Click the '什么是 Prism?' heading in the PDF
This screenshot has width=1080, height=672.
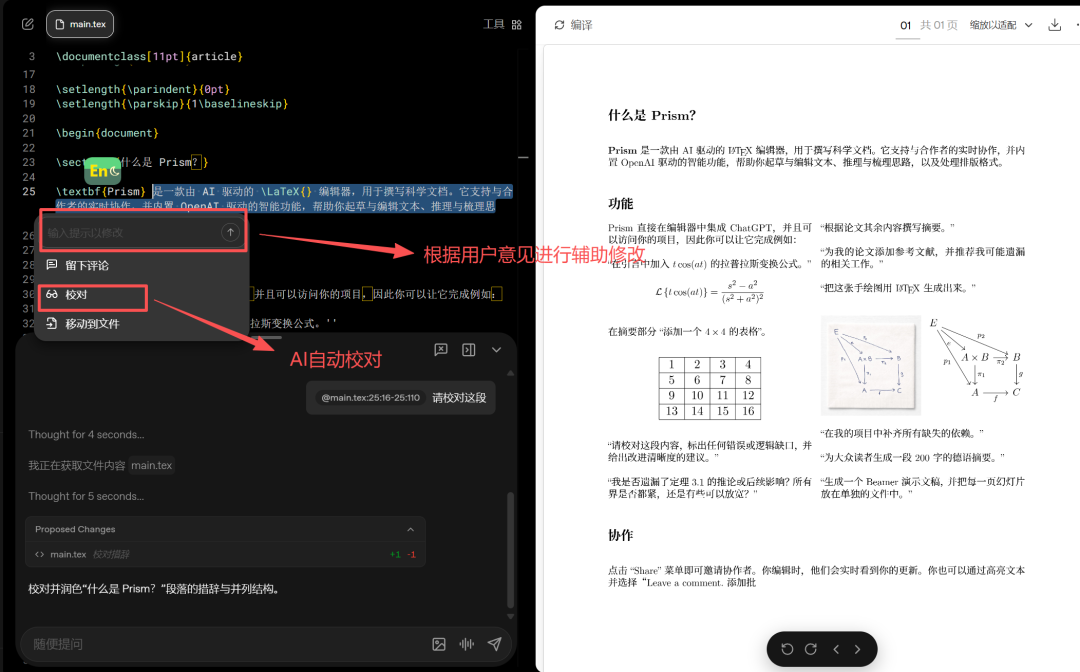[652, 115]
